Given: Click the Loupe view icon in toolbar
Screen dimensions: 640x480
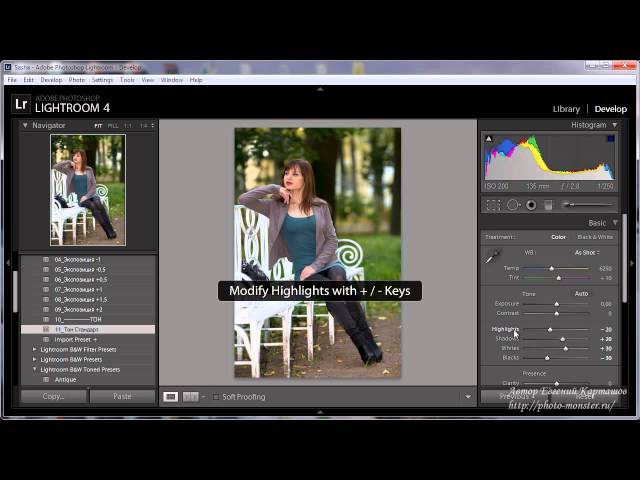Looking at the screenshot, I should (x=170, y=397).
